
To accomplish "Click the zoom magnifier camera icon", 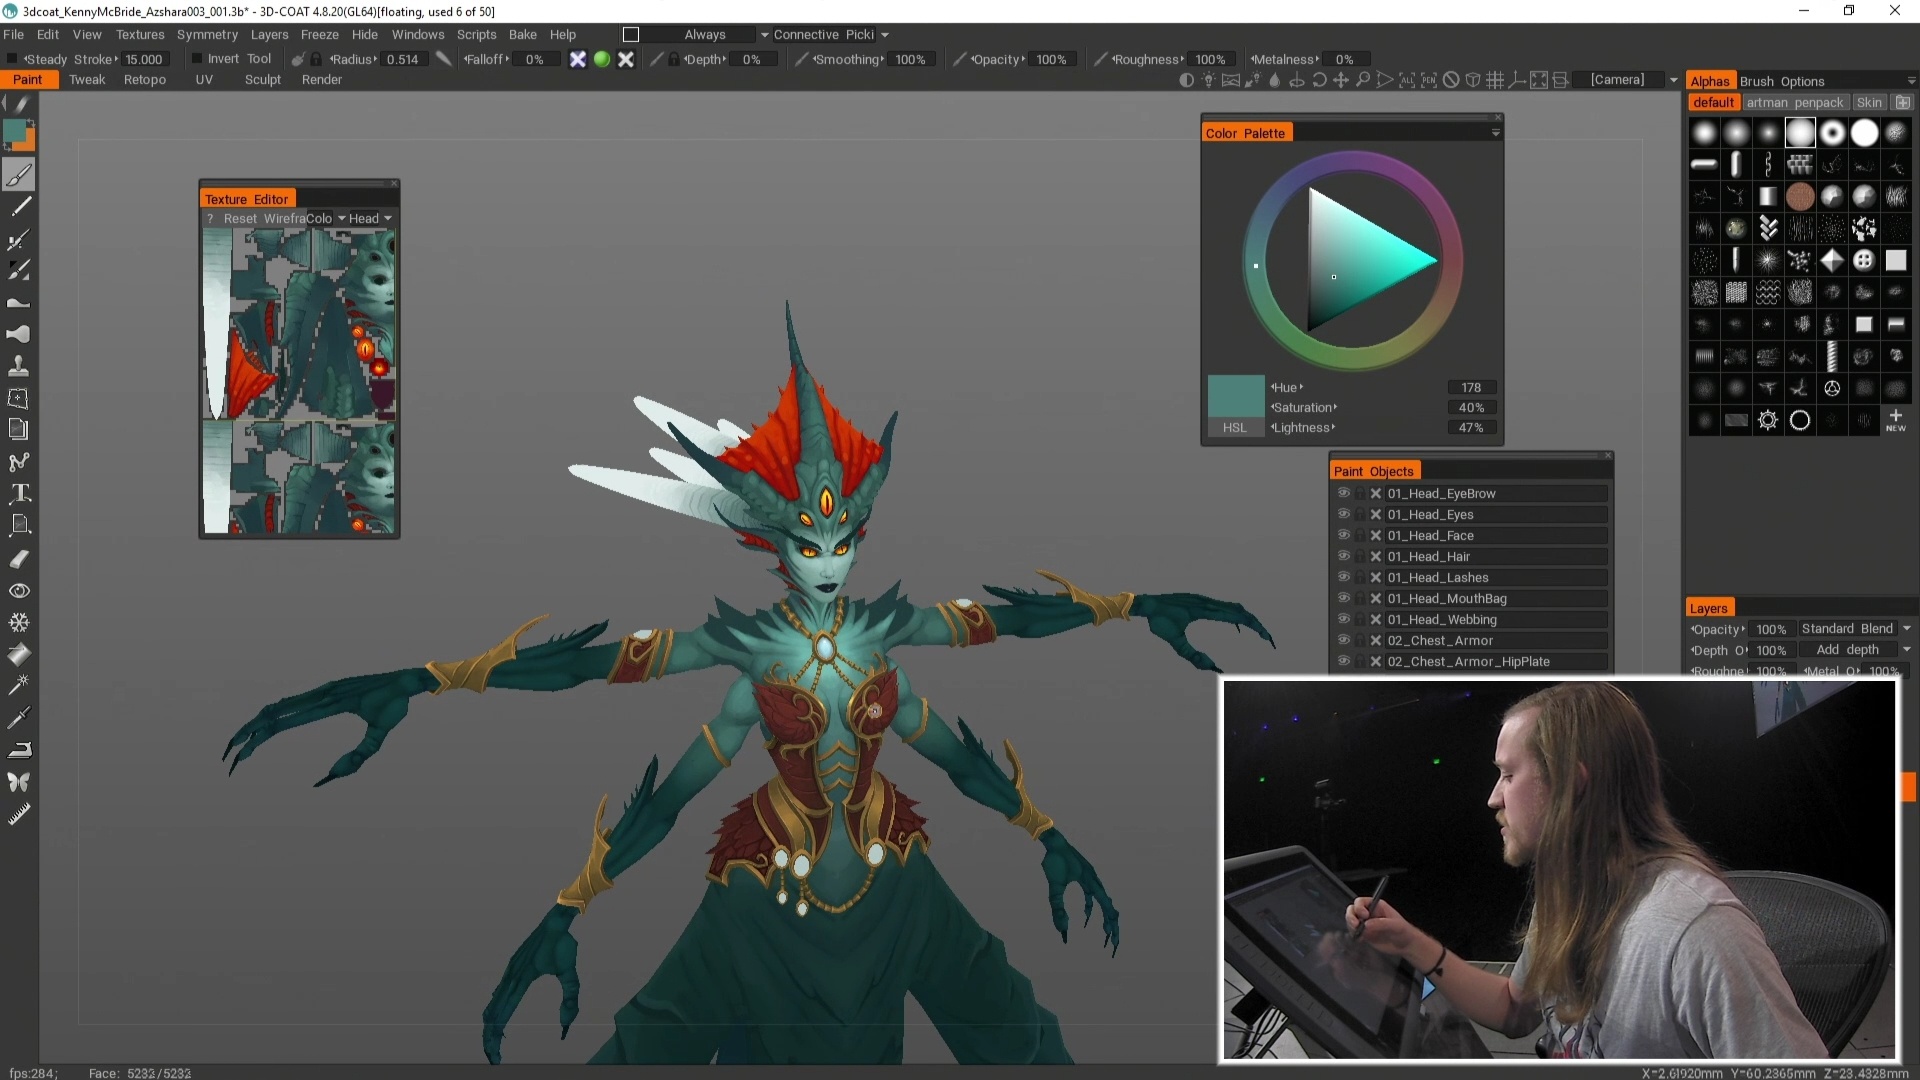I will 1363,80.
